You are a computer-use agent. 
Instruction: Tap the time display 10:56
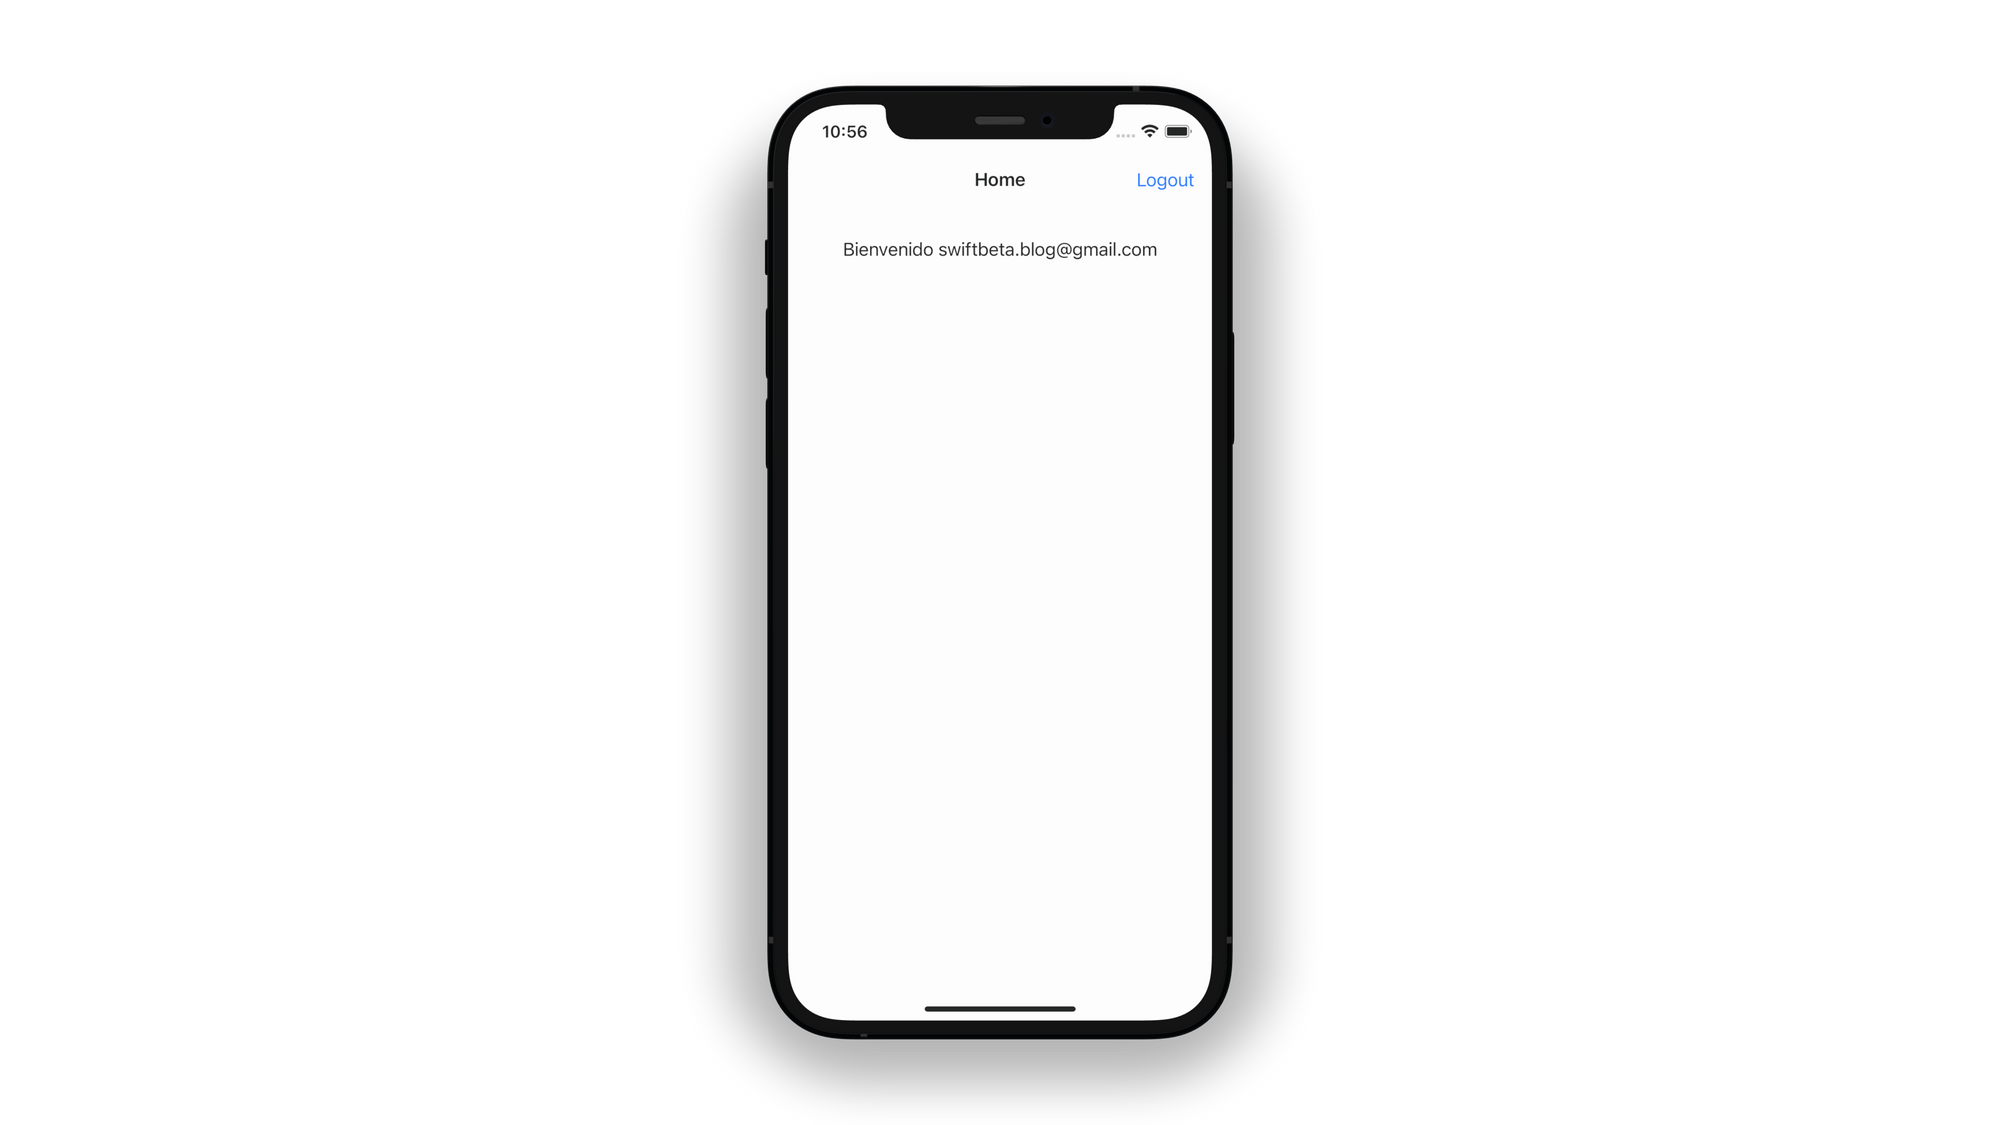843,130
